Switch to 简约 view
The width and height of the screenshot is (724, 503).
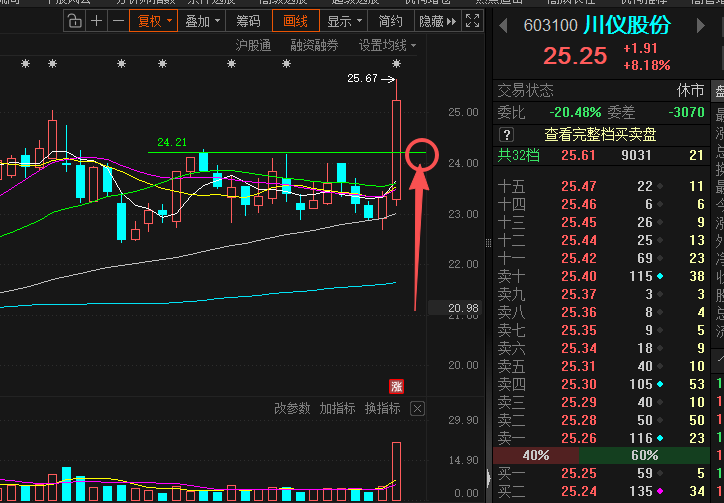(390, 21)
